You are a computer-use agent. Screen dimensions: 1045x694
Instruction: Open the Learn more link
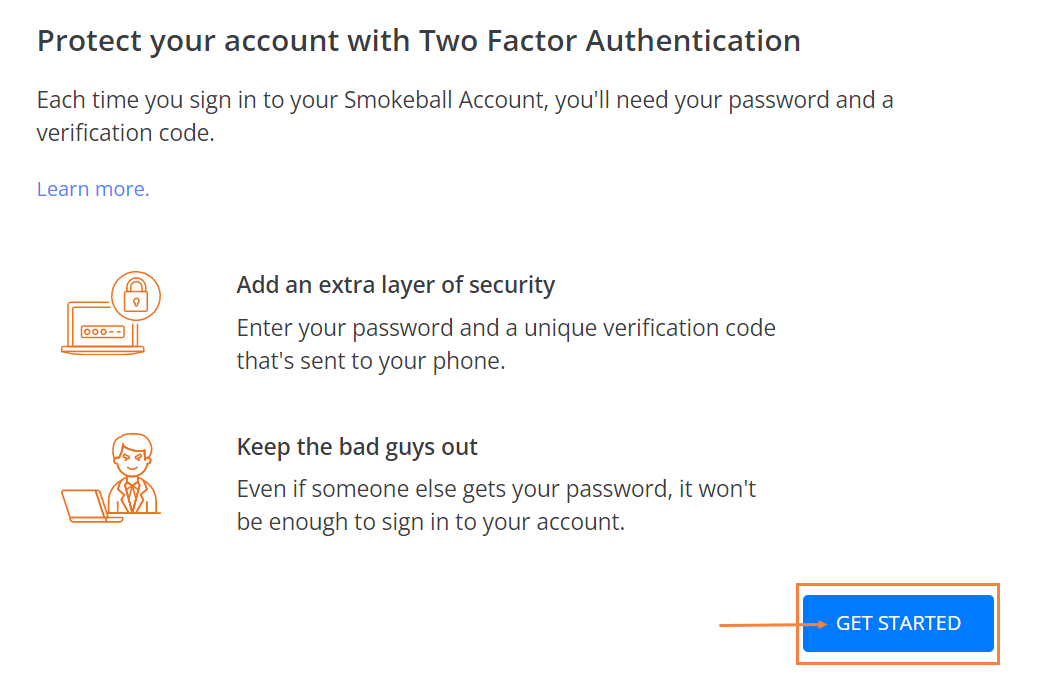(93, 189)
